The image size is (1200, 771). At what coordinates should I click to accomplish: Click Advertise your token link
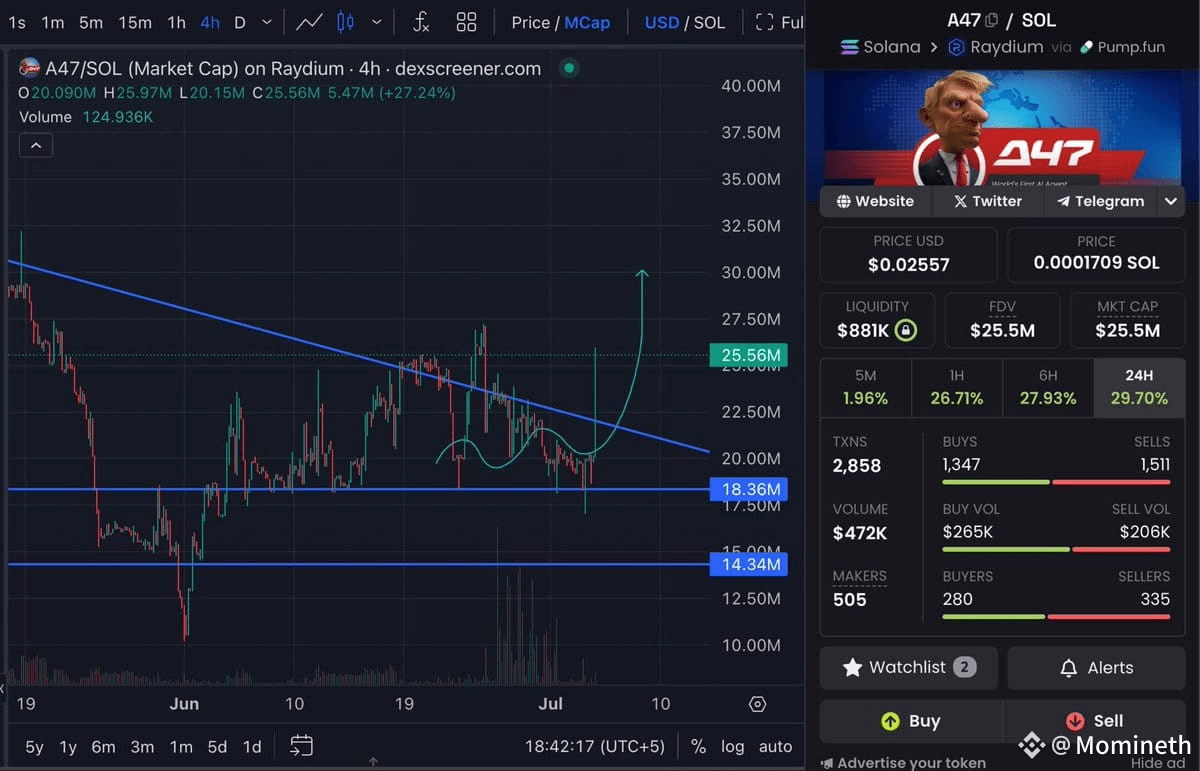tap(903, 763)
